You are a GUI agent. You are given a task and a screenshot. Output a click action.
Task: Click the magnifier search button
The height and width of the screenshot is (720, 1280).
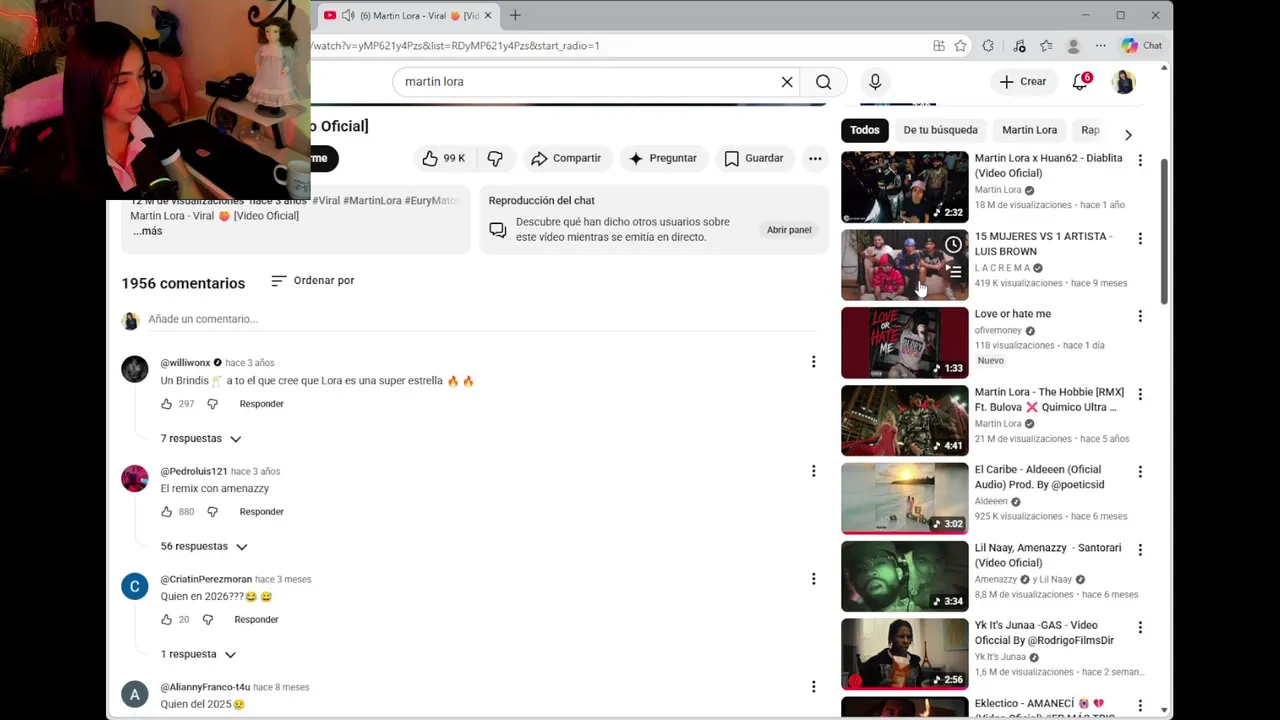[823, 82]
